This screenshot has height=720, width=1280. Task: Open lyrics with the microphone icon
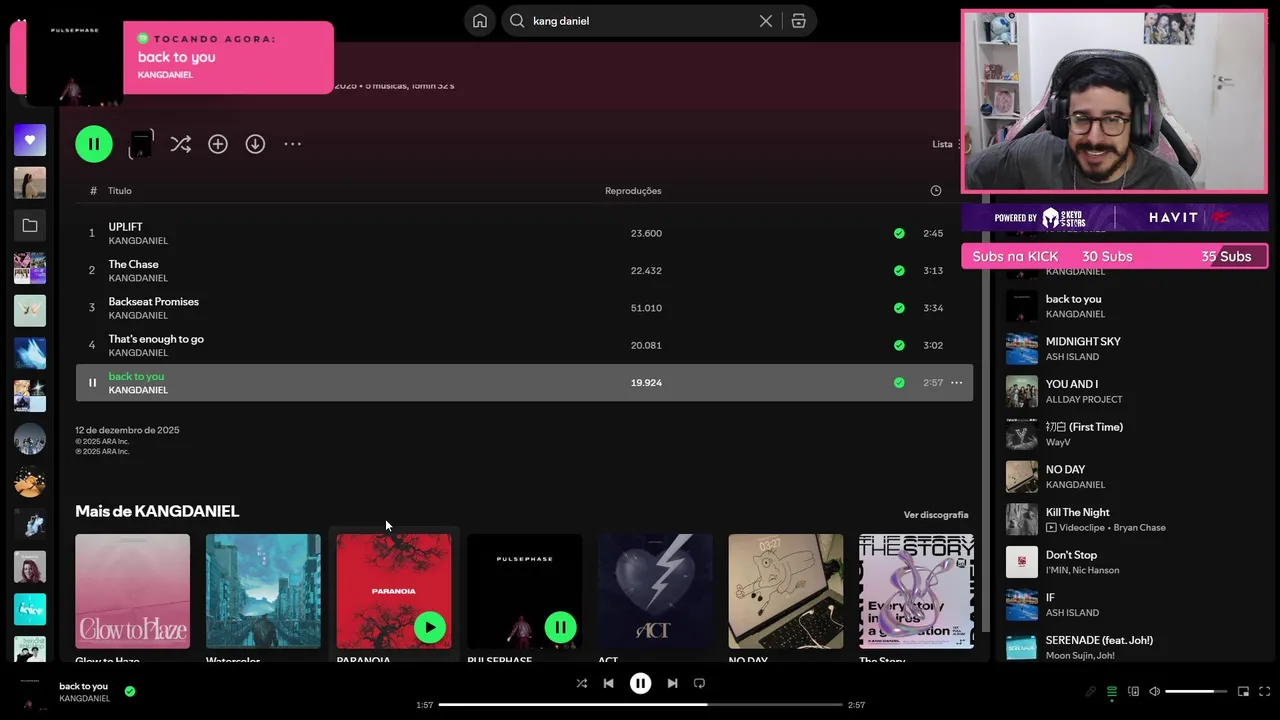tap(1091, 691)
